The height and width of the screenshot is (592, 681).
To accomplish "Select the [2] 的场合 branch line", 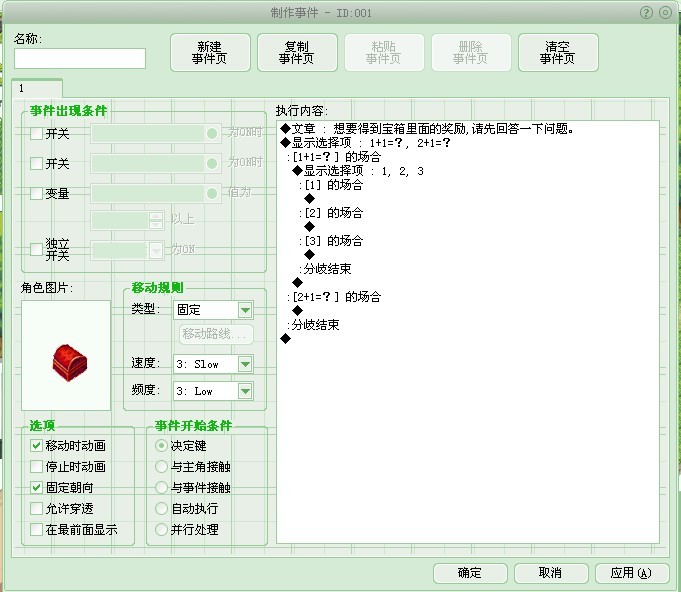I will [x=331, y=213].
